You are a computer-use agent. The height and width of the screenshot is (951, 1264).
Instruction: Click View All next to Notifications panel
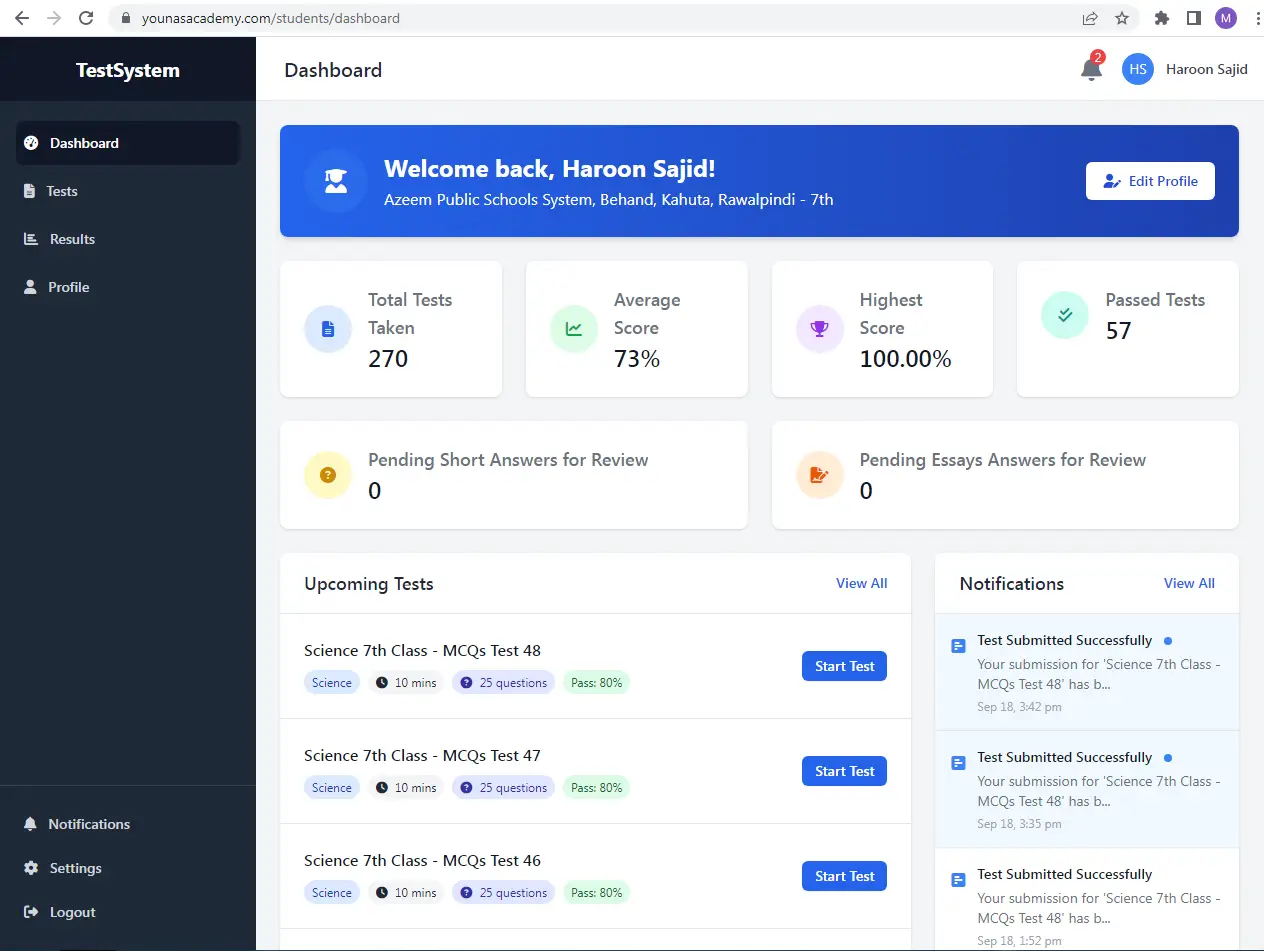coord(1189,583)
